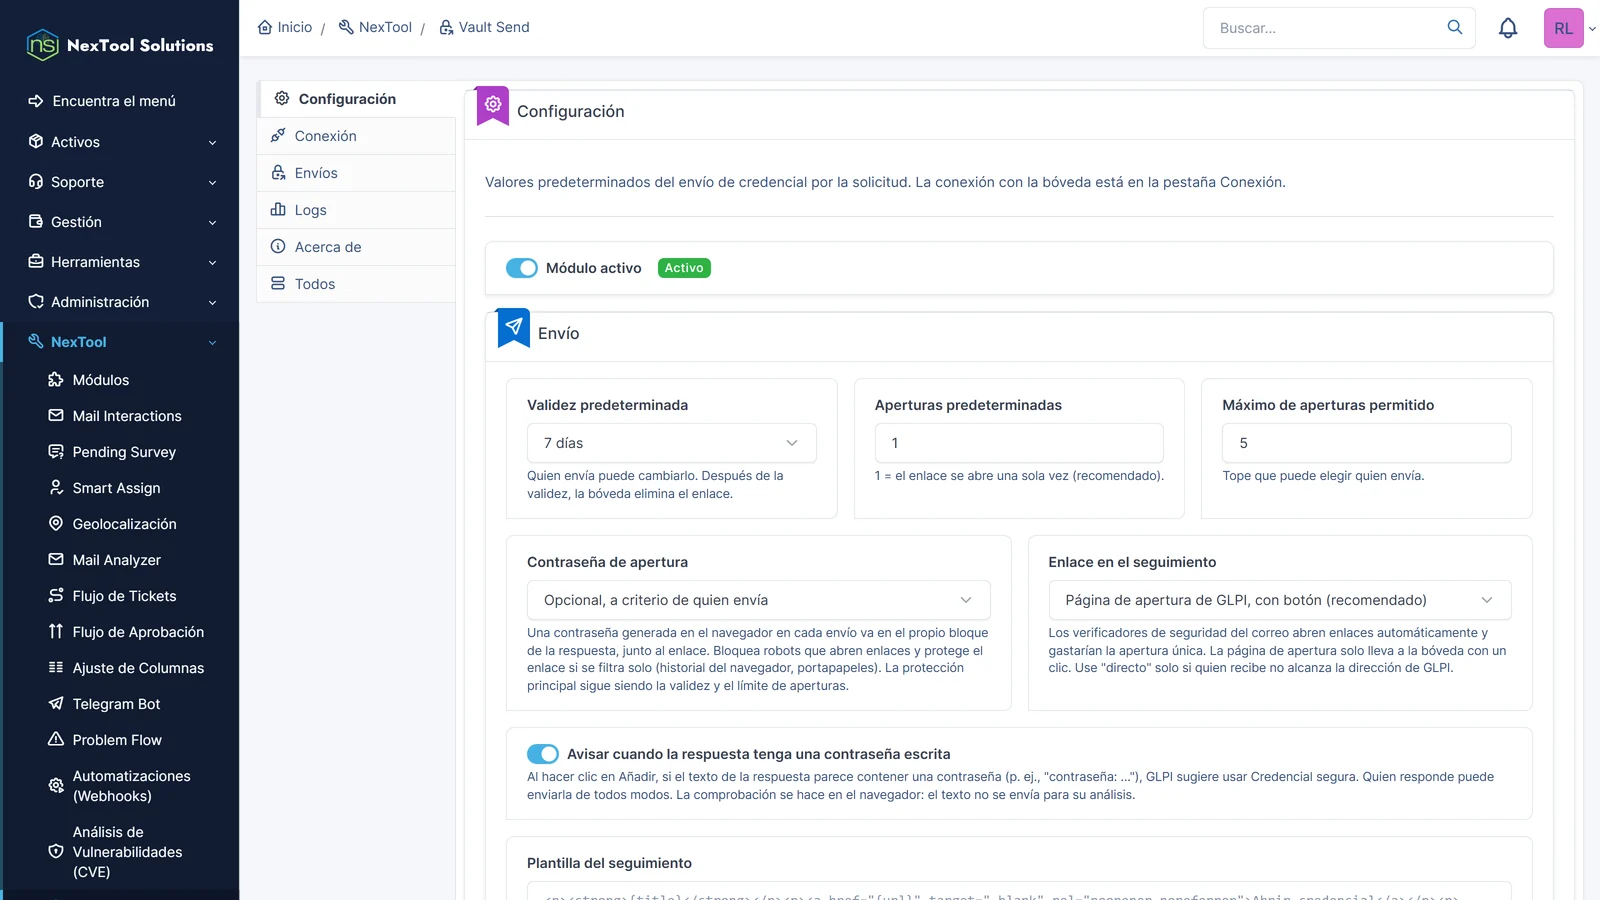The width and height of the screenshot is (1600, 900).
Task: Click the Automatizaciones webhooks gear icon
Action: pos(56,786)
